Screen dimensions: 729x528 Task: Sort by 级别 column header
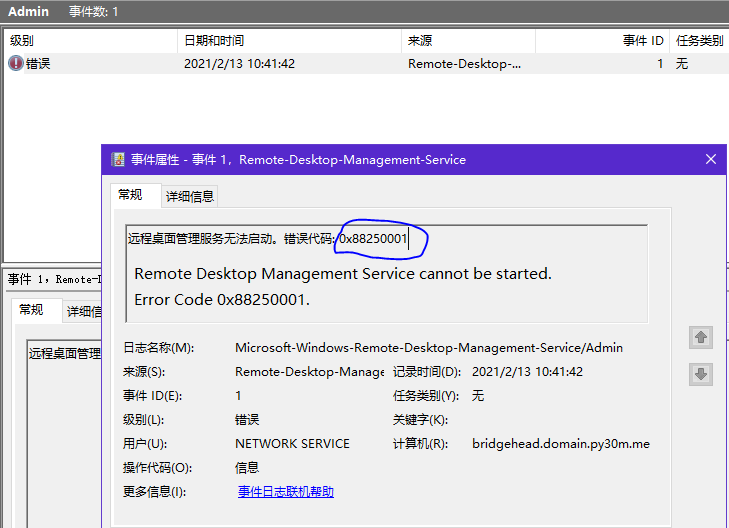(x=90, y=41)
